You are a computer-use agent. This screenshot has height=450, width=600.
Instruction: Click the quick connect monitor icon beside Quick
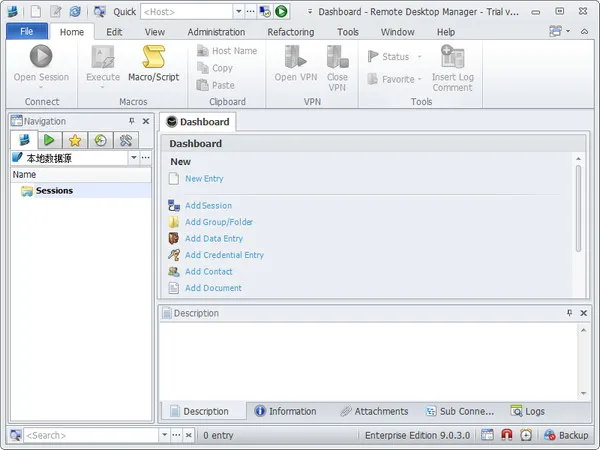[x=99, y=11]
